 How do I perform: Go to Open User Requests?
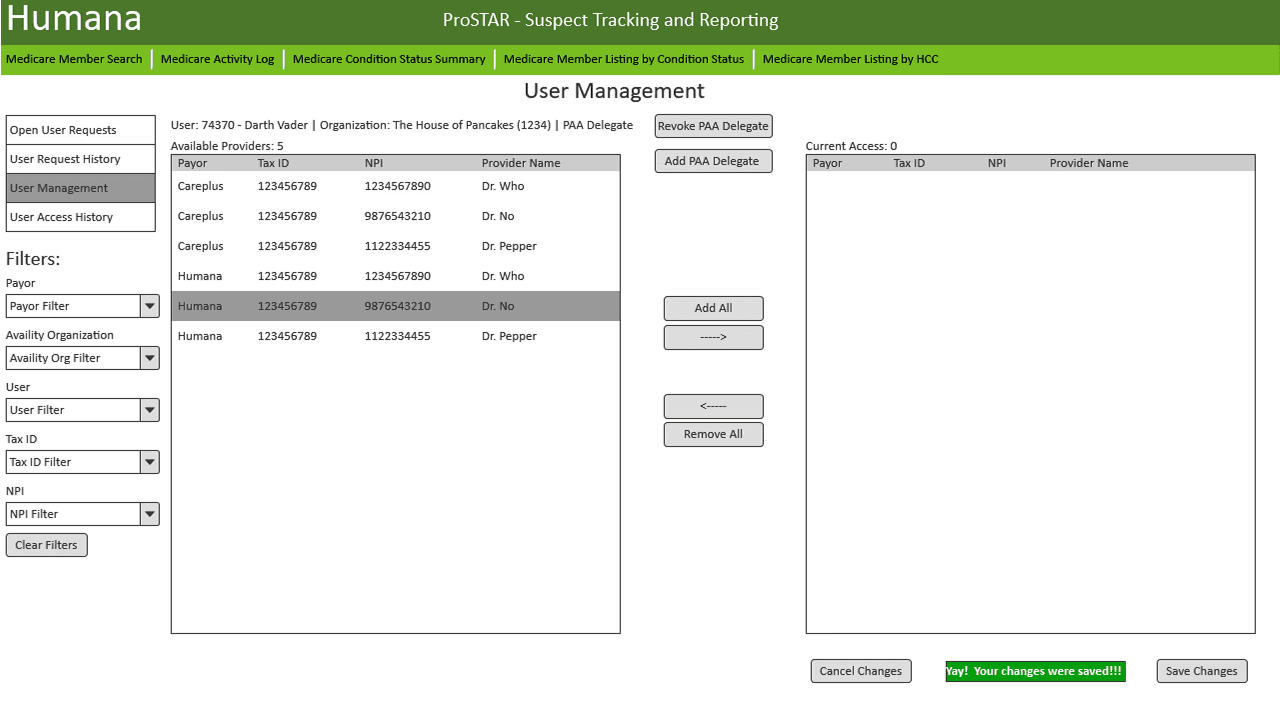click(x=81, y=130)
